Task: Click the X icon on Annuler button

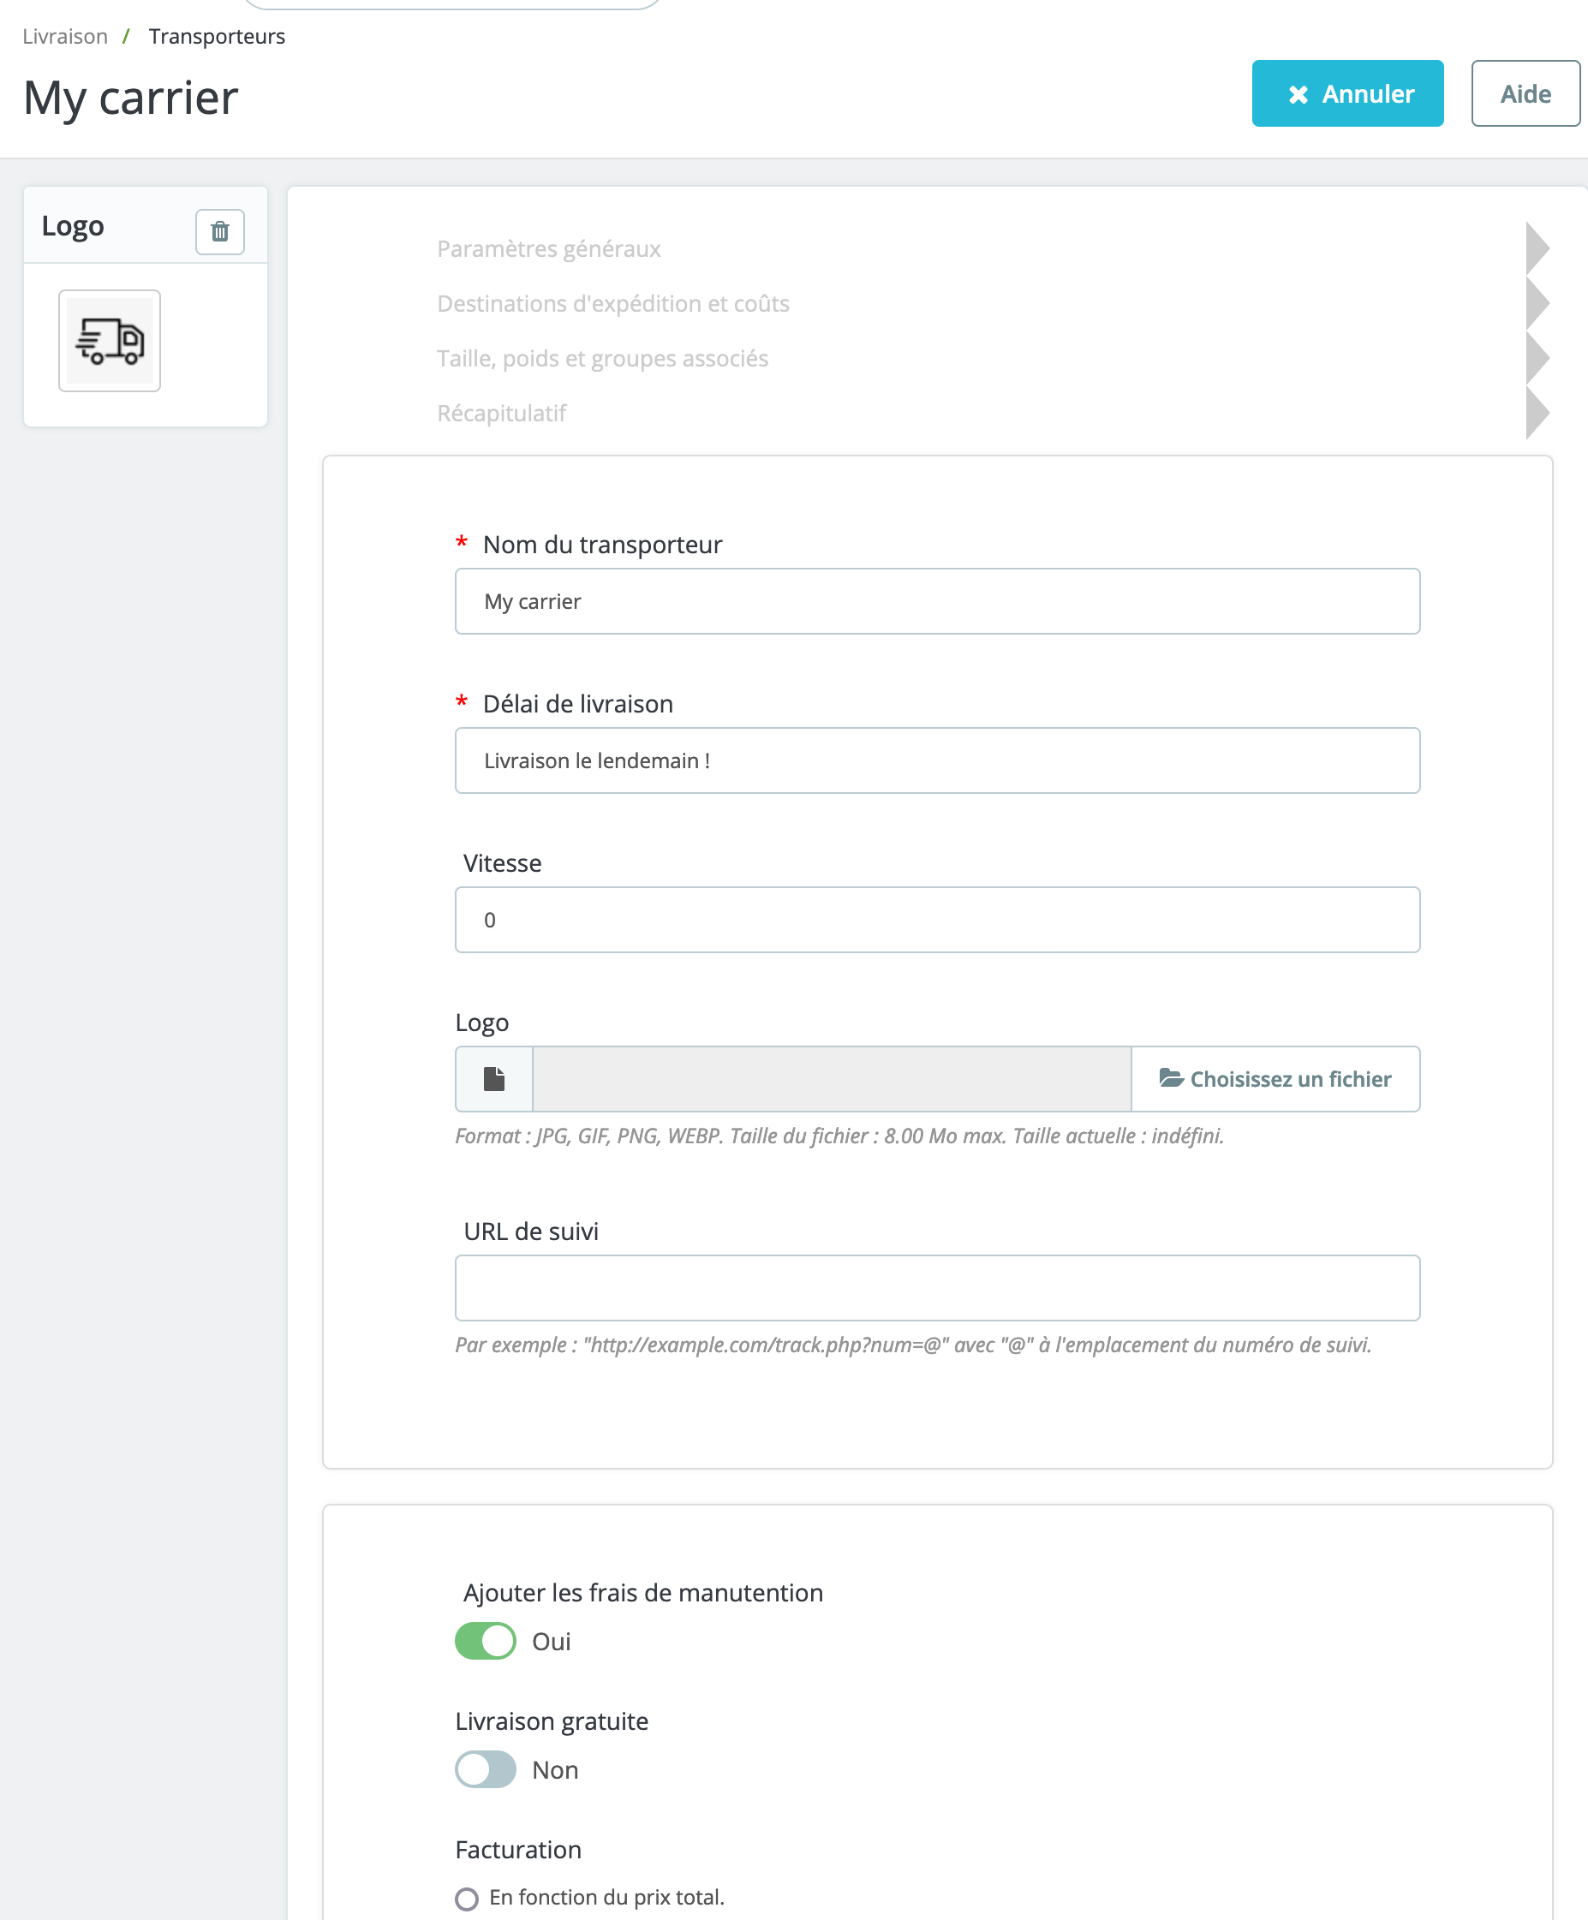Action: click(1298, 94)
